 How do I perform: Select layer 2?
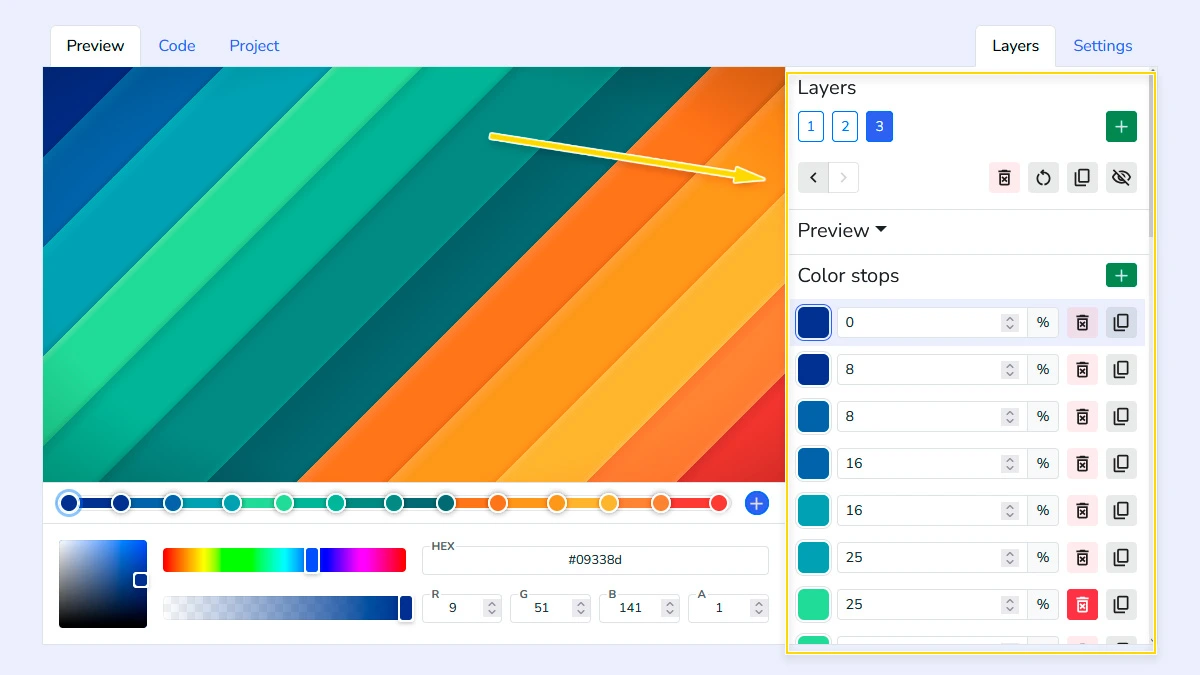click(845, 126)
